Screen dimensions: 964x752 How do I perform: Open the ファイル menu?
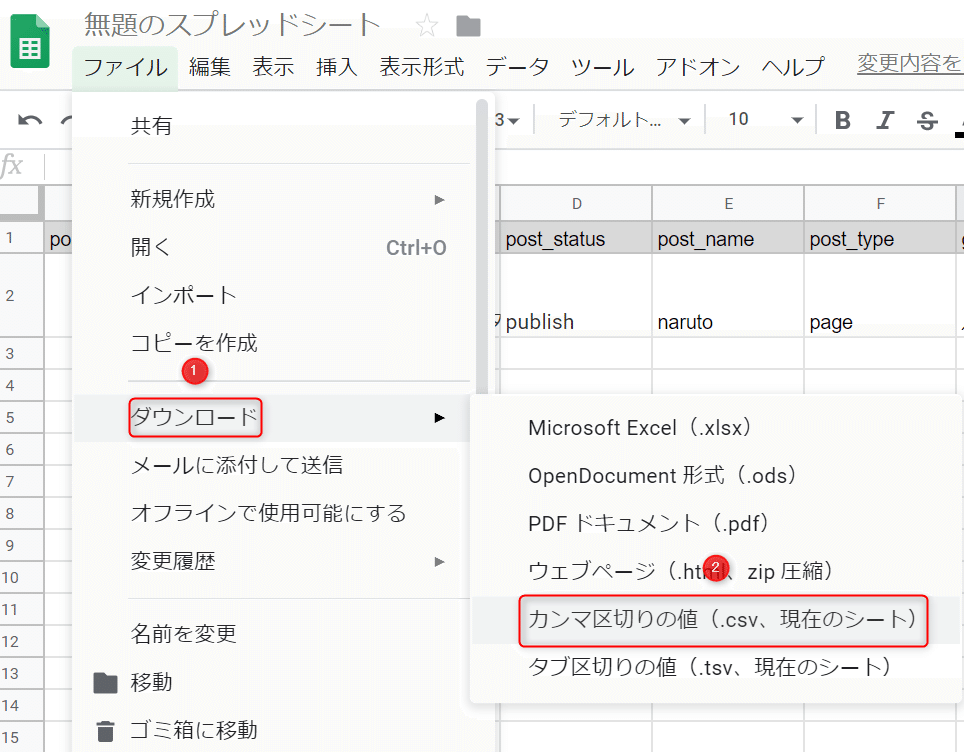coord(125,67)
